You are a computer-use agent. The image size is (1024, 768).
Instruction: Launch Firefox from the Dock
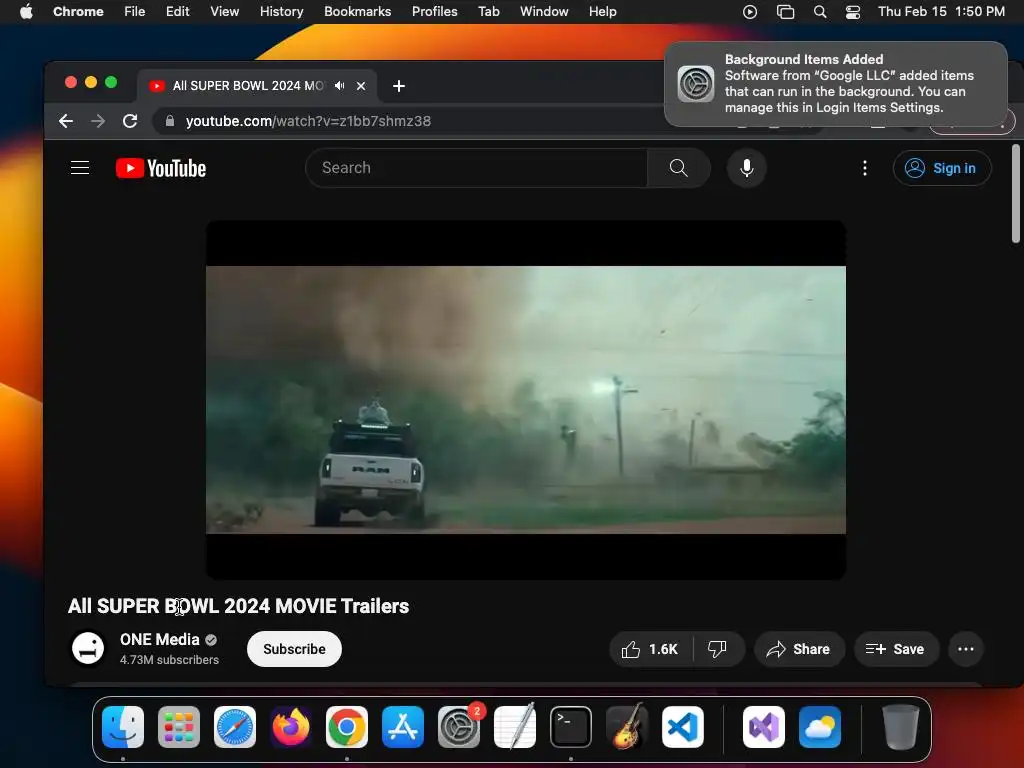291,727
